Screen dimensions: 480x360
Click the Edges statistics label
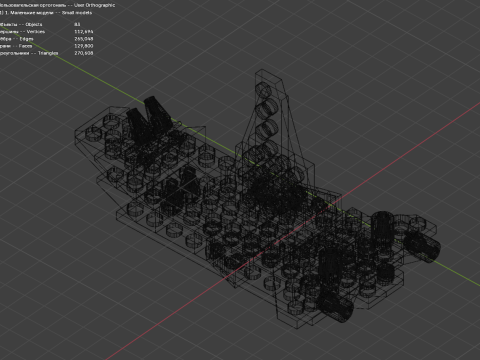(17, 39)
